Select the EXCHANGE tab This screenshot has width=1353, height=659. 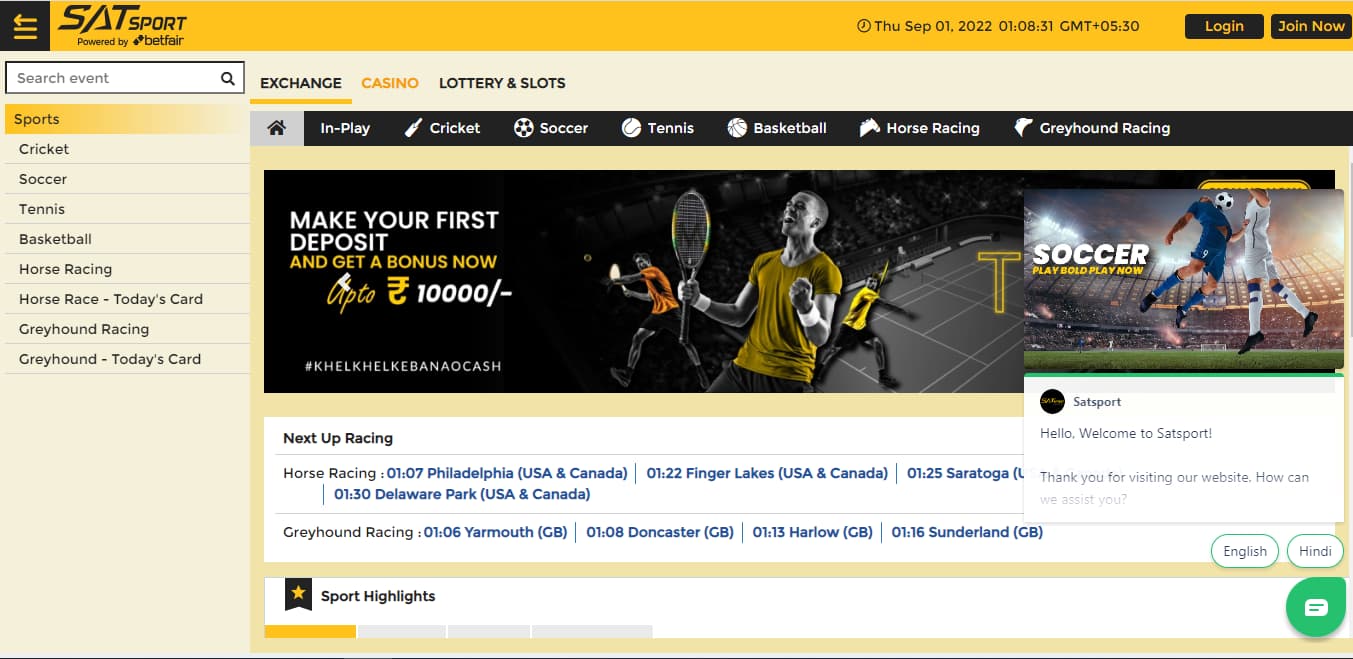tap(301, 83)
